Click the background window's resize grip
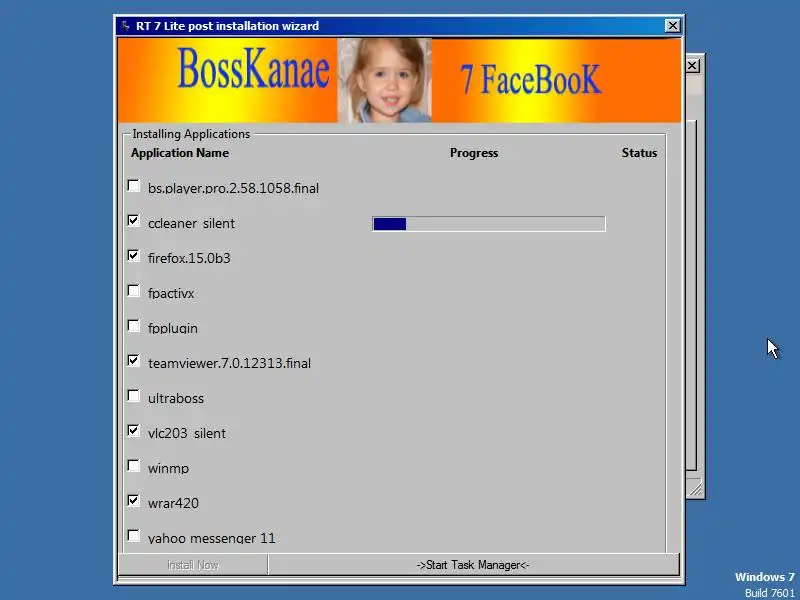The height and width of the screenshot is (600, 800). [695, 488]
